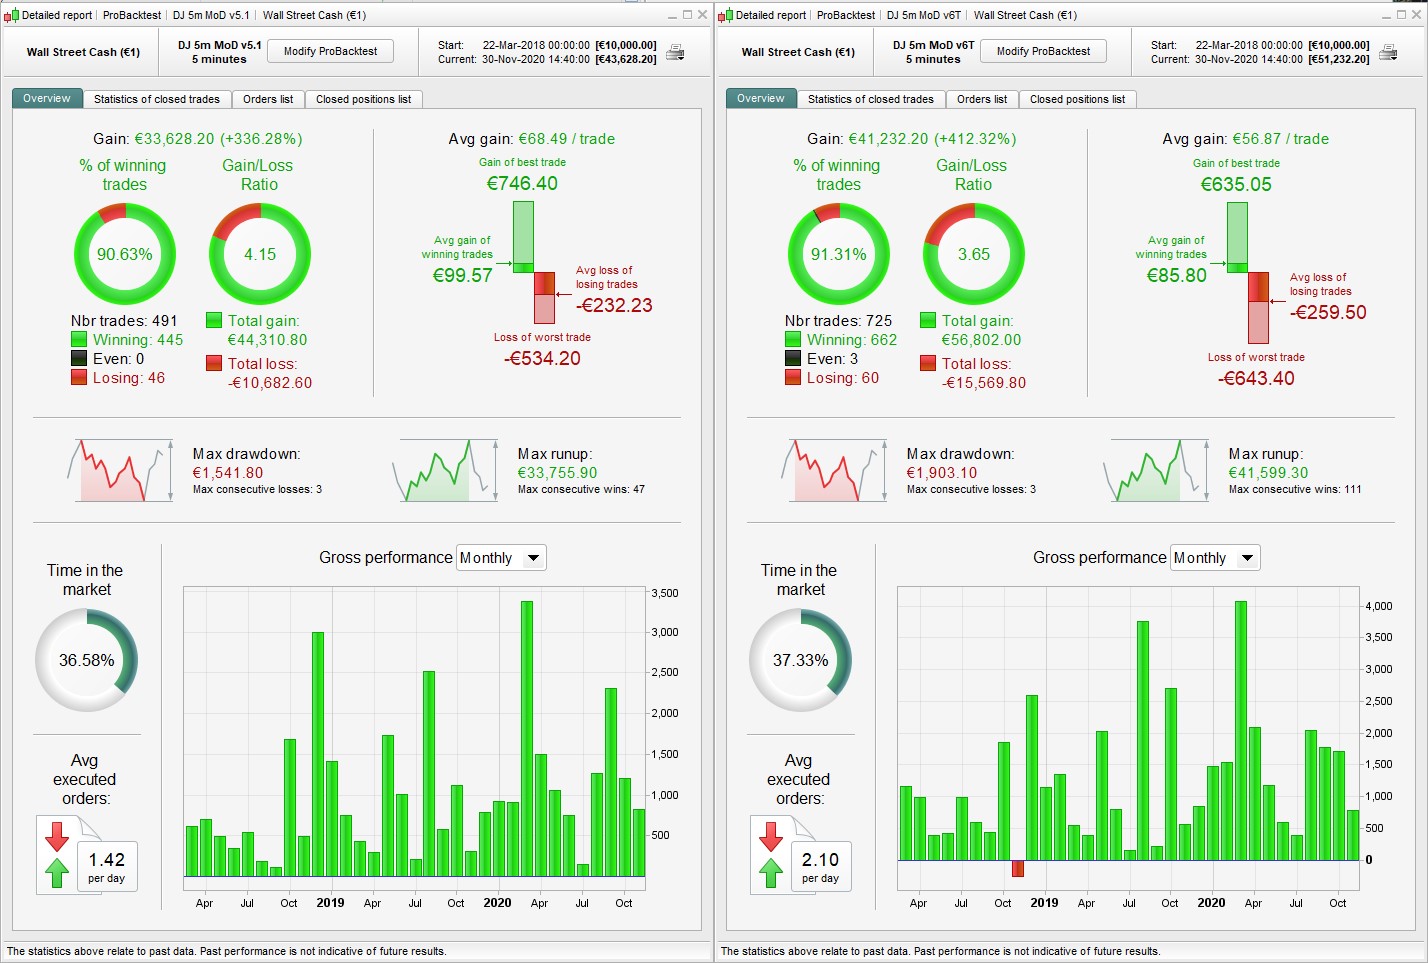The image size is (1428, 963).
Task: Click the black Even swatch beside Even: 0
Action: click(x=79, y=359)
